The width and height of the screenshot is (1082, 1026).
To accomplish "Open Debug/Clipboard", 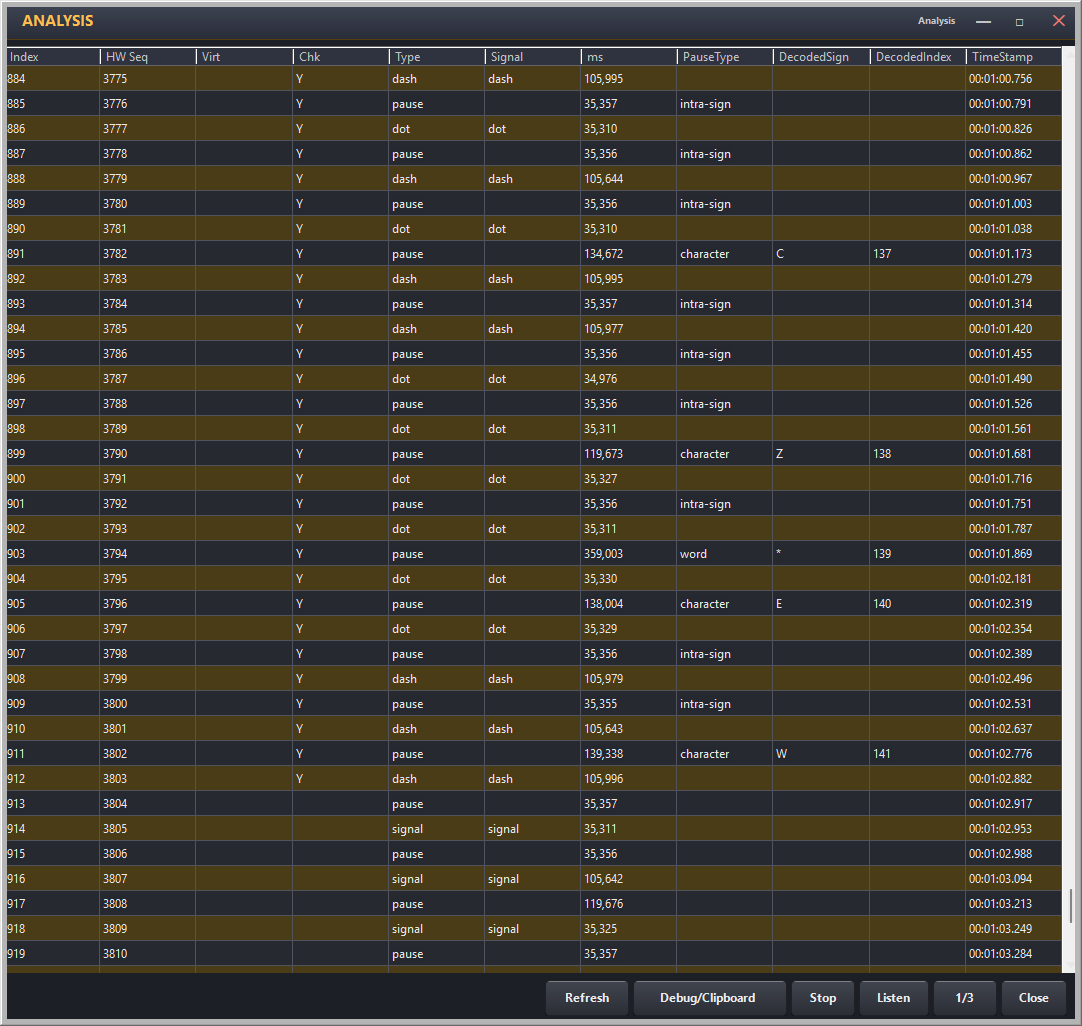I will [x=708, y=998].
